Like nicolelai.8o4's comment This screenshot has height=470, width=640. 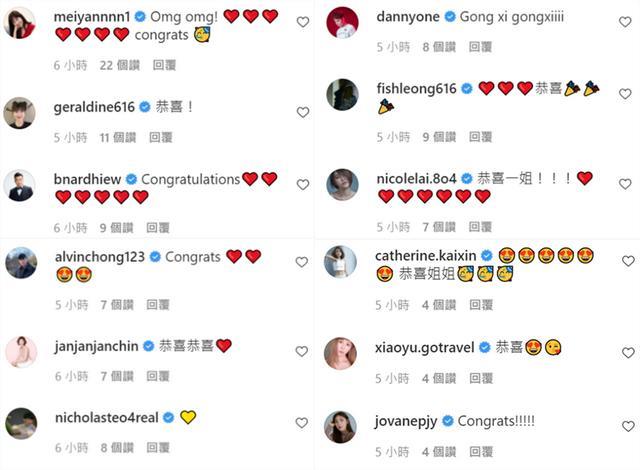pos(625,184)
